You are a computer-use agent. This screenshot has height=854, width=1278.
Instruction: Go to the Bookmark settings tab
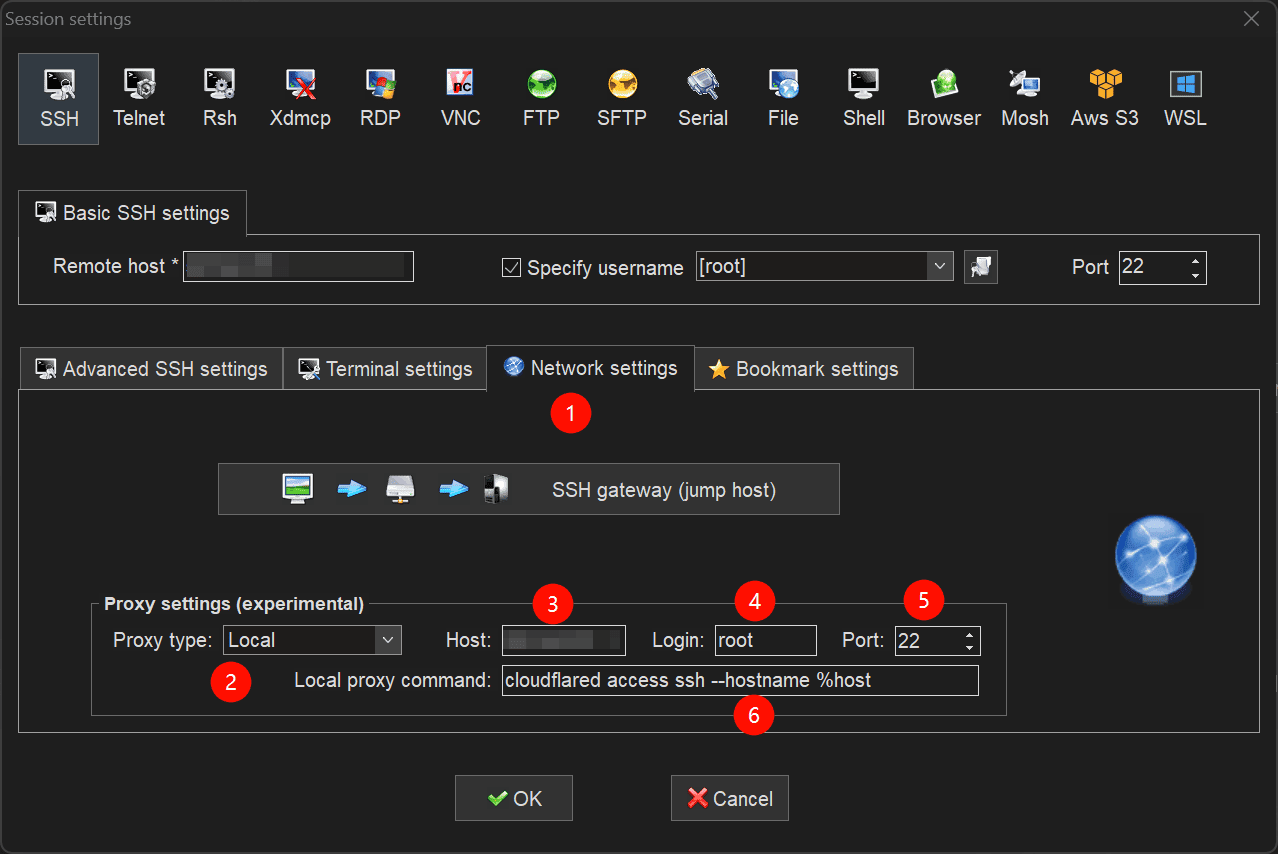pyautogui.click(x=803, y=369)
